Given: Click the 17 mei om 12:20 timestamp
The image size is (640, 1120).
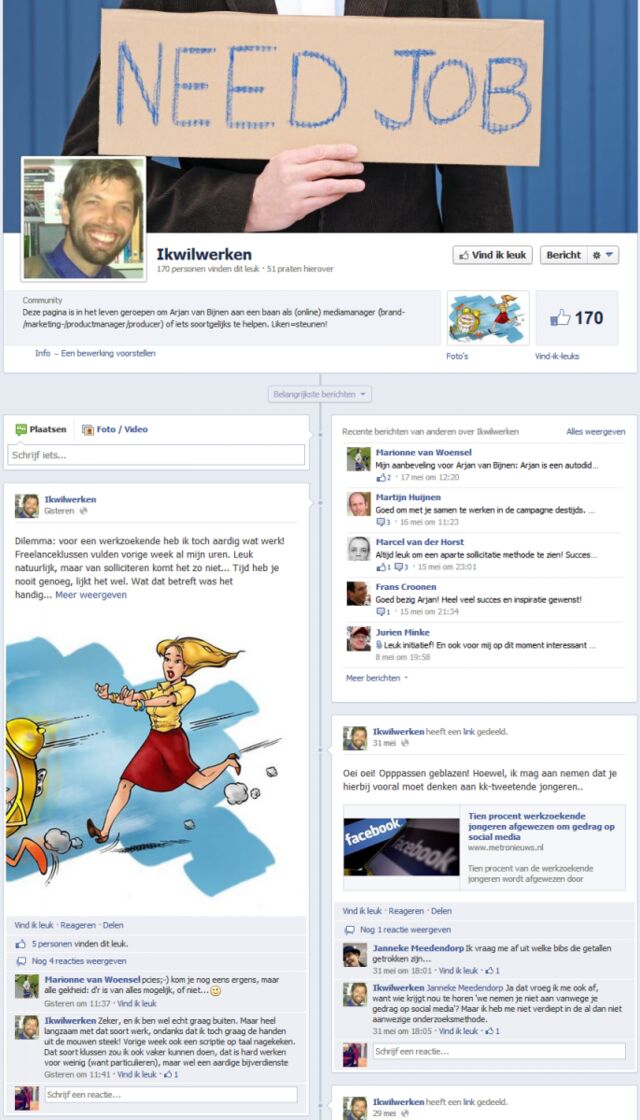Looking at the screenshot, I should click(429, 477).
